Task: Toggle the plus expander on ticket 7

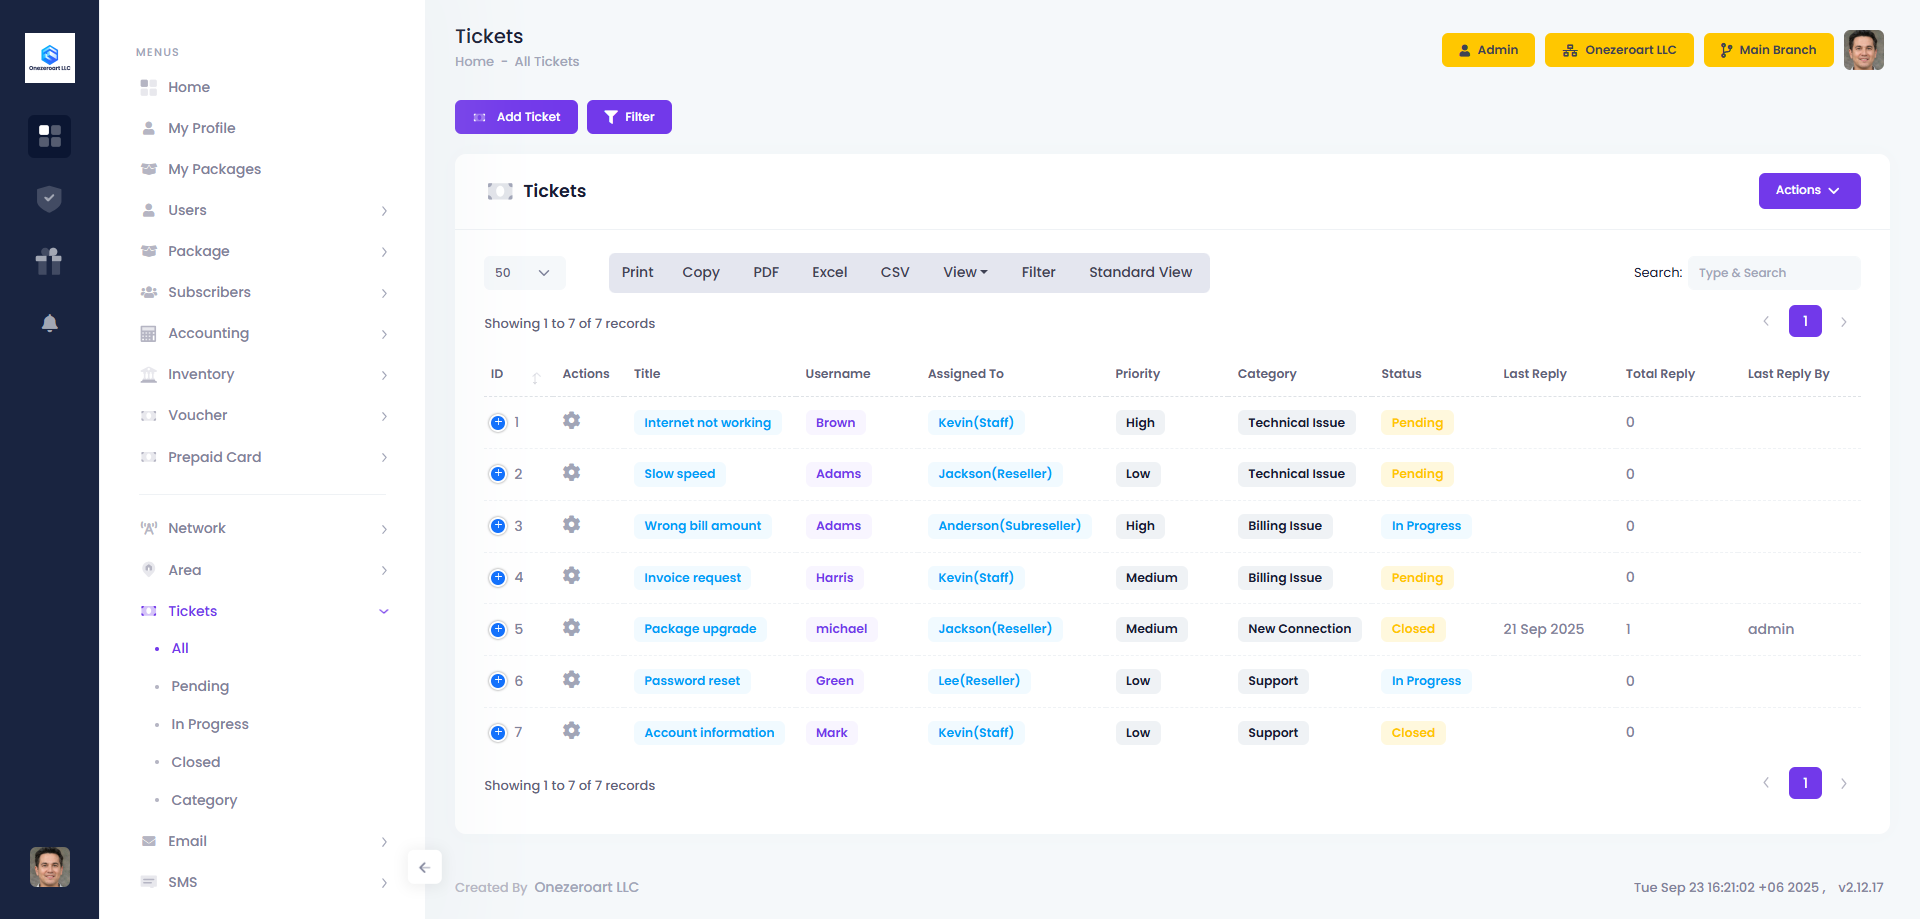Action: point(498,733)
